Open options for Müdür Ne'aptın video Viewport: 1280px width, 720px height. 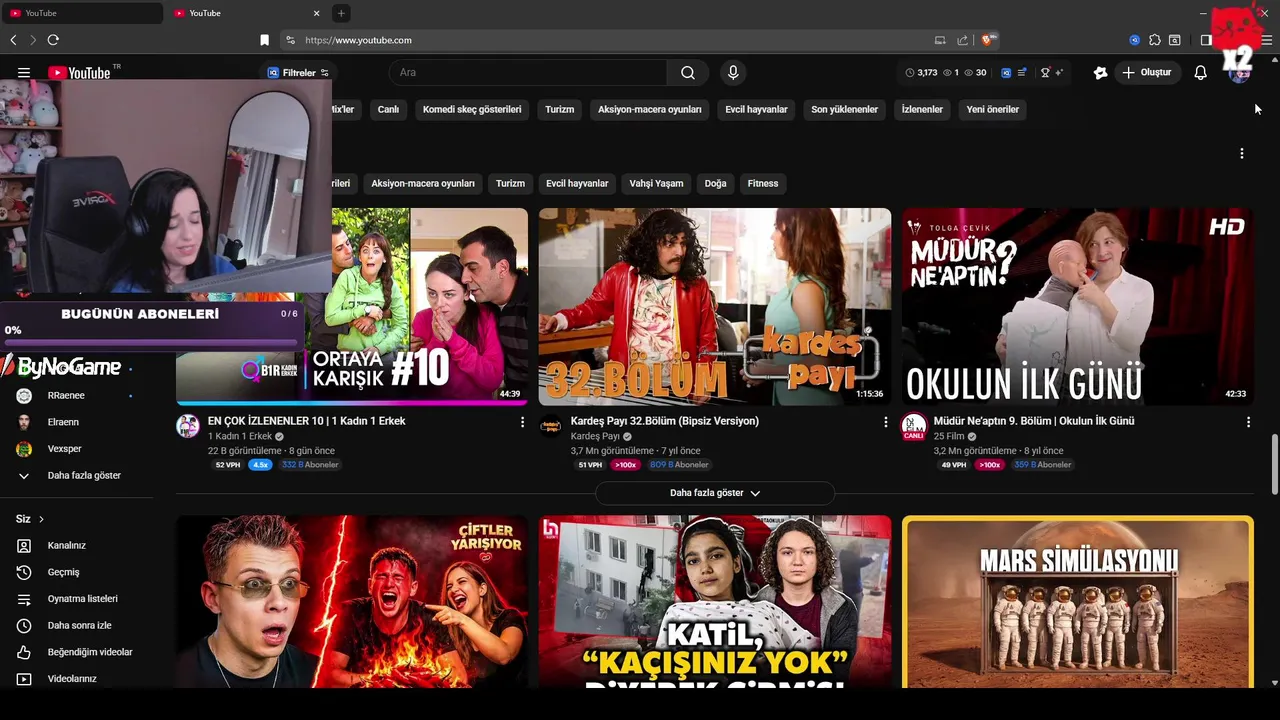pos(1248,422)
